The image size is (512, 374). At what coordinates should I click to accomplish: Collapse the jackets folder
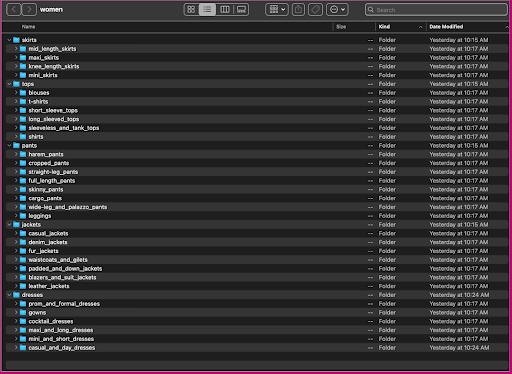9,225
